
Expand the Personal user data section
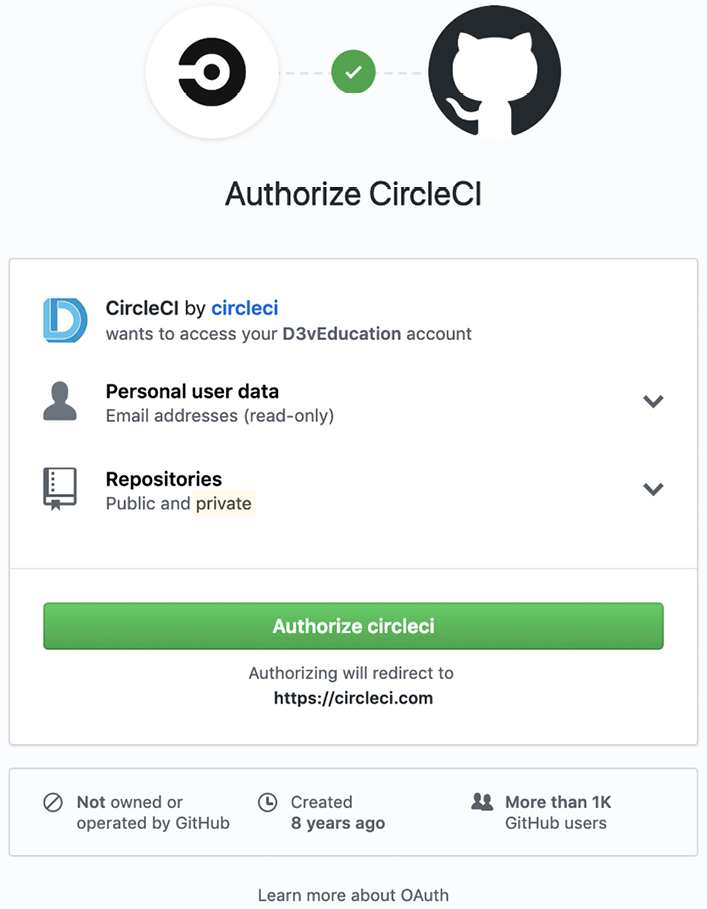653,401
